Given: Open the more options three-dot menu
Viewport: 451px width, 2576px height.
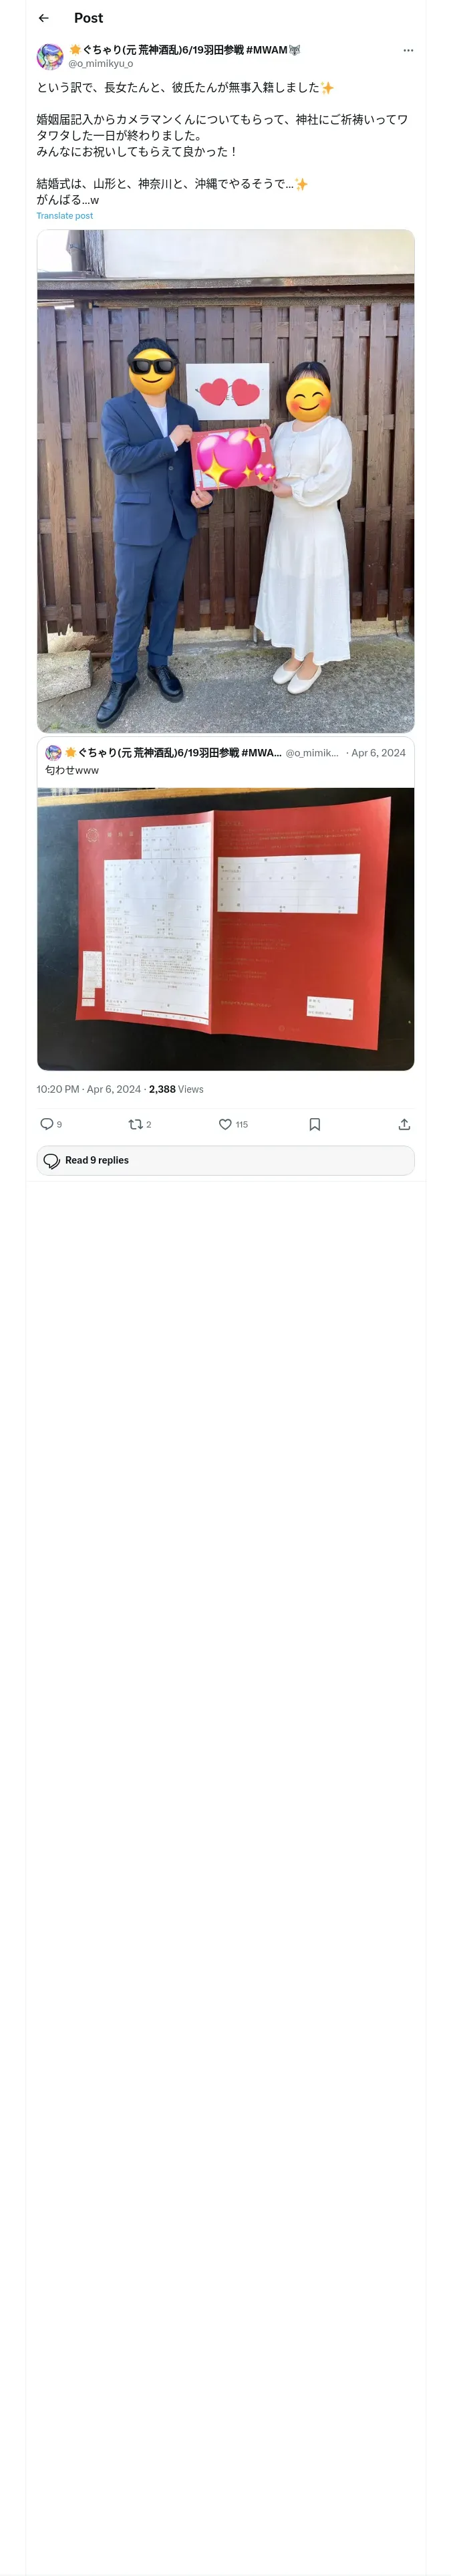Looking at the screenshot, I should pyautogui.click(x=407, y=50).
